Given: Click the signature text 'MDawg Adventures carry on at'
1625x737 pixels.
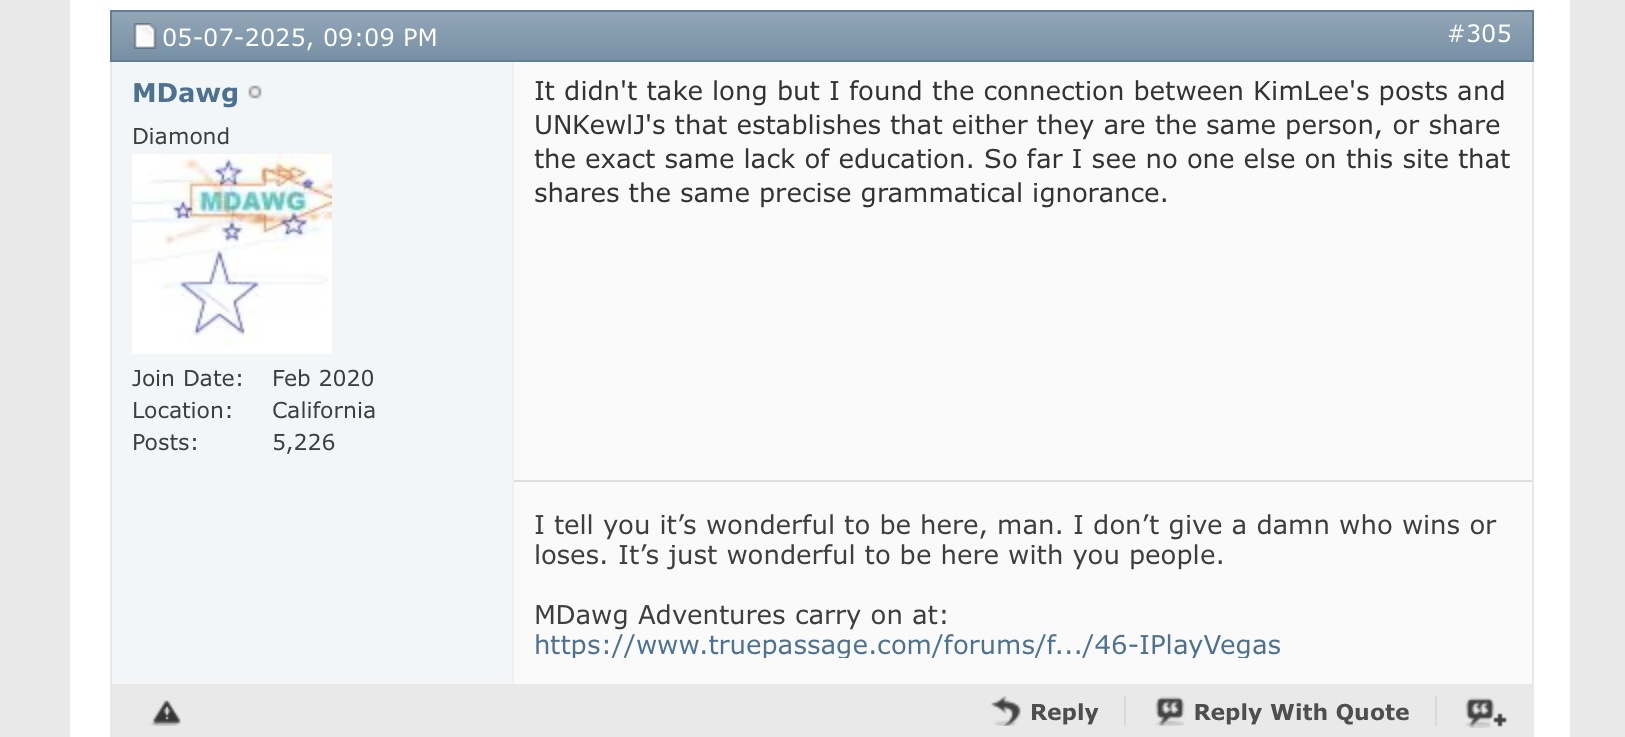Looking at the screenshot, I should point(741,615).
